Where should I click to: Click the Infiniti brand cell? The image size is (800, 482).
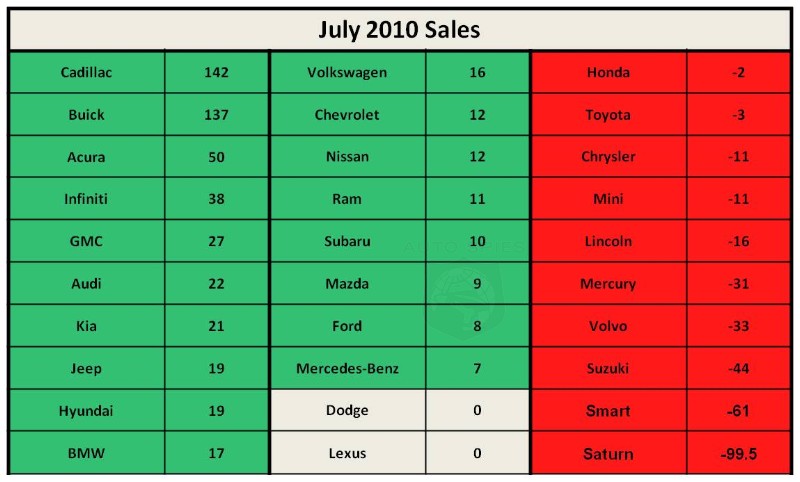pyautogui.click(x=87, y=199)
